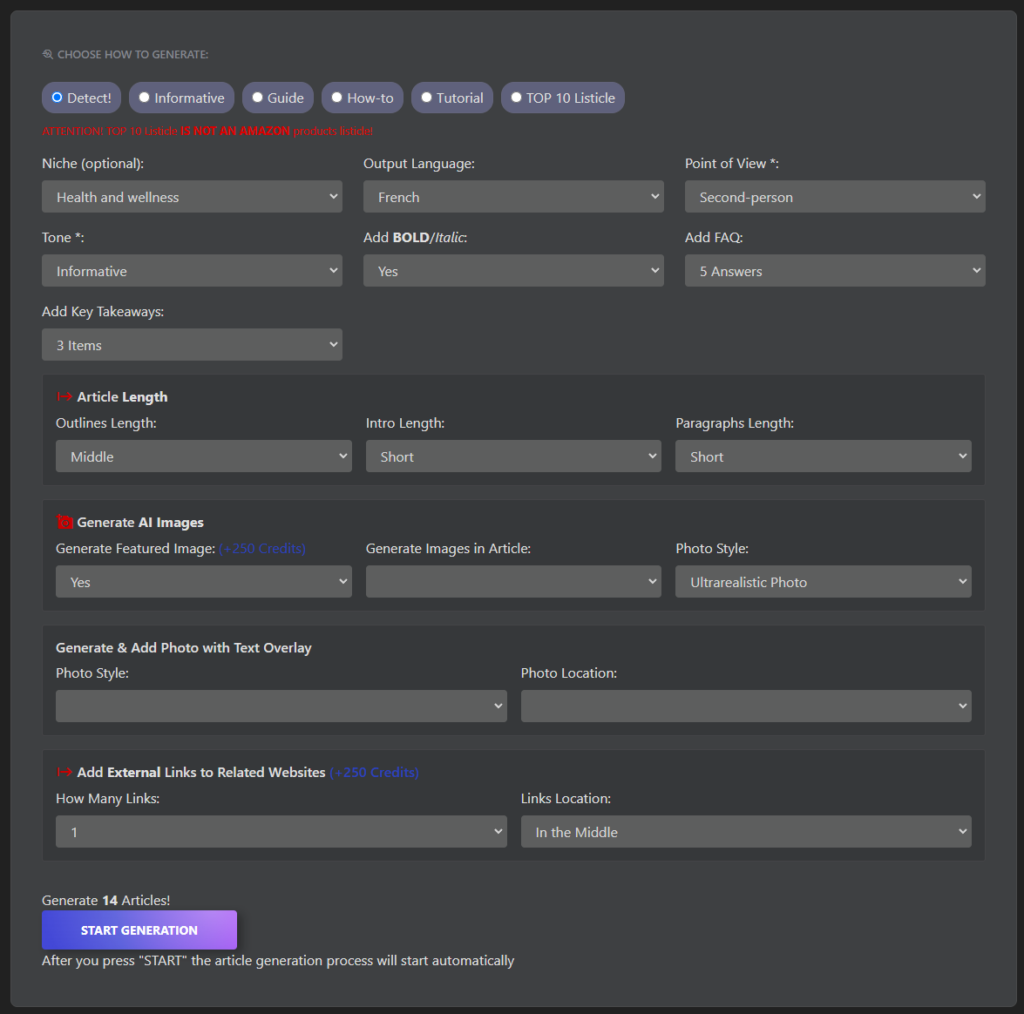Viewport: 1024px width, 1014px height.
Task: Open the Intro Length dropdown
Action: click(x=513, y=456)
